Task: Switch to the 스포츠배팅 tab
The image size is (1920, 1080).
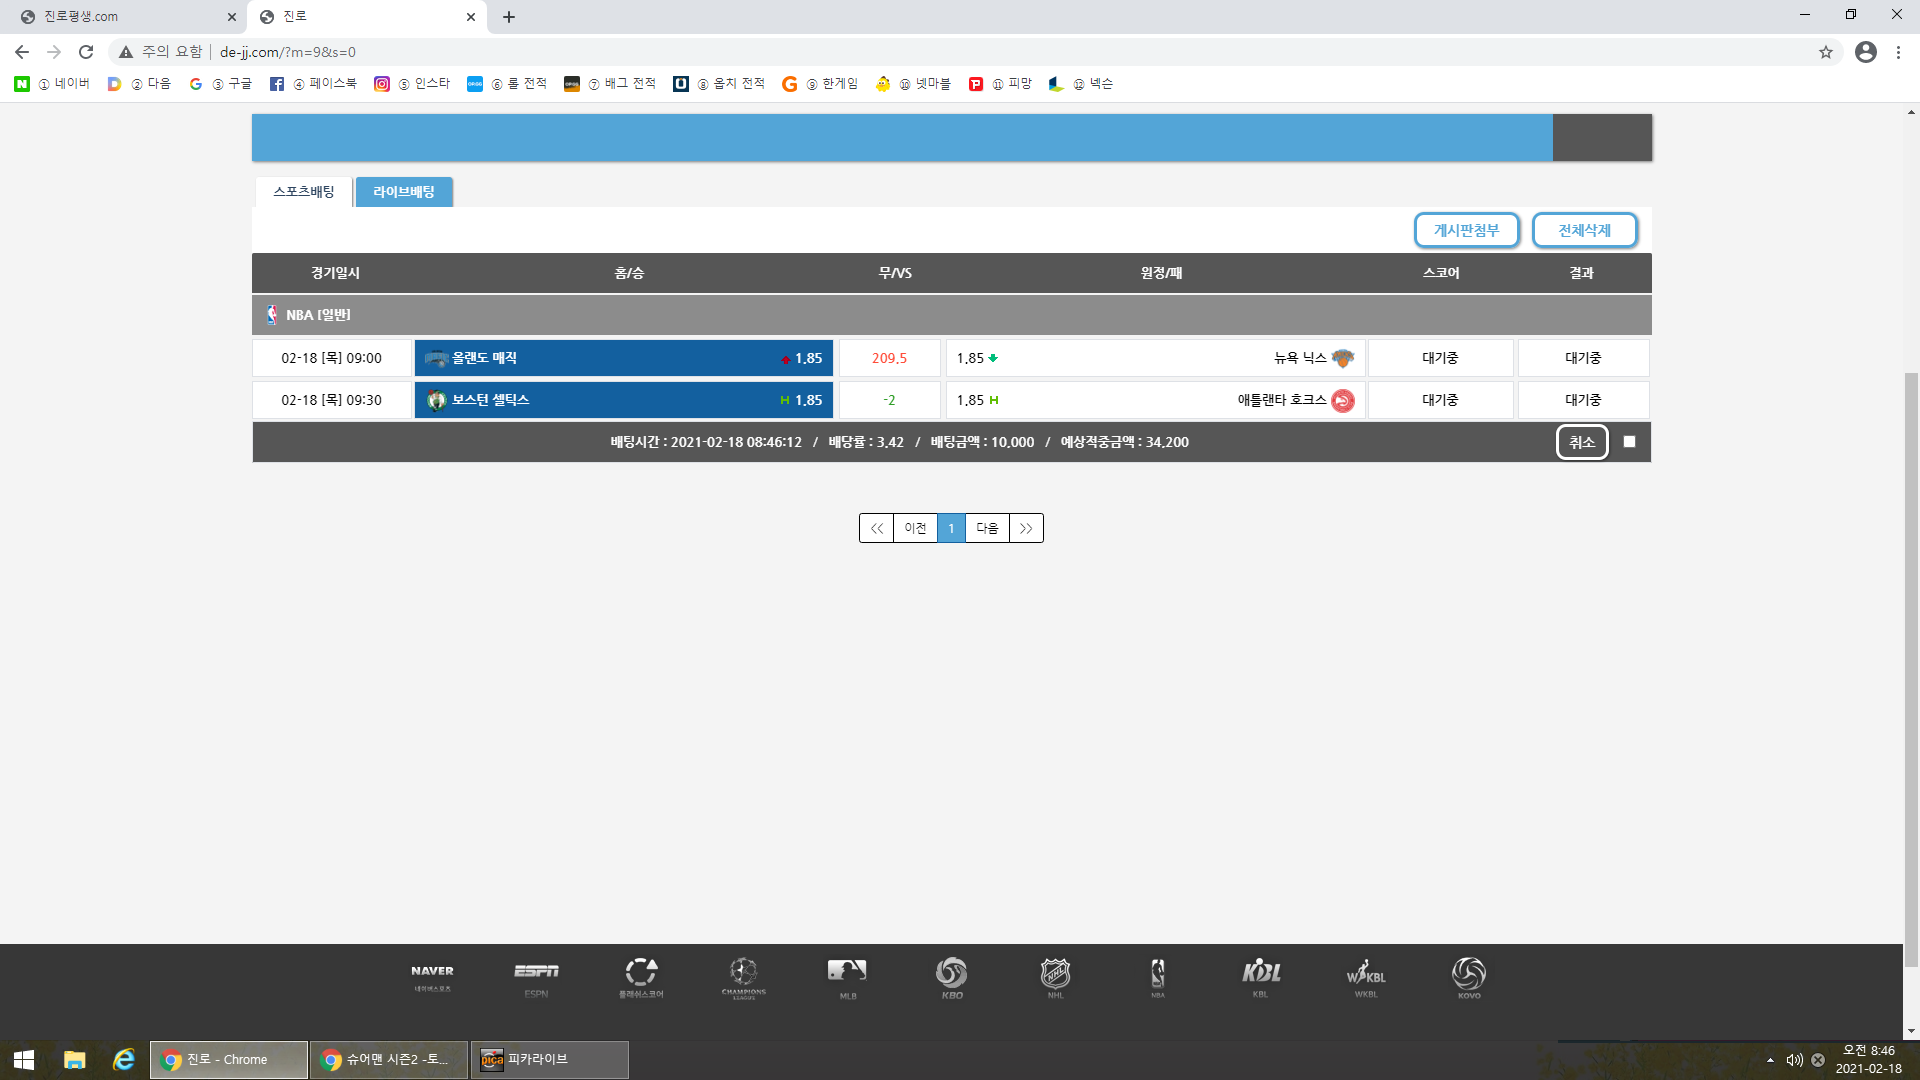Action: (x=304, y=192)
